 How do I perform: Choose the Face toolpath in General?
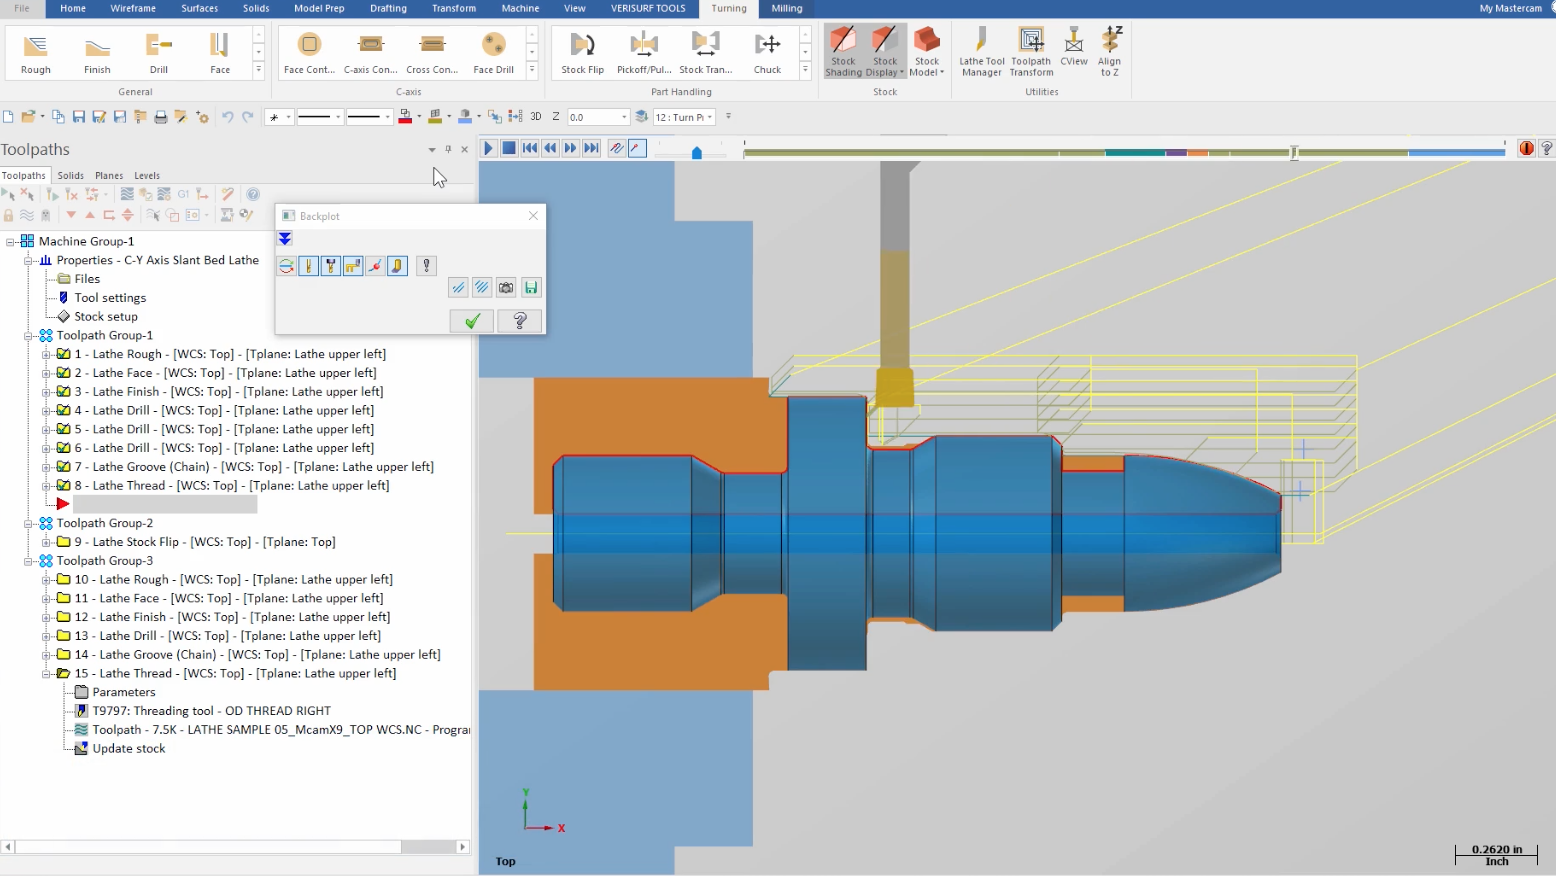(x=220, y=53)
